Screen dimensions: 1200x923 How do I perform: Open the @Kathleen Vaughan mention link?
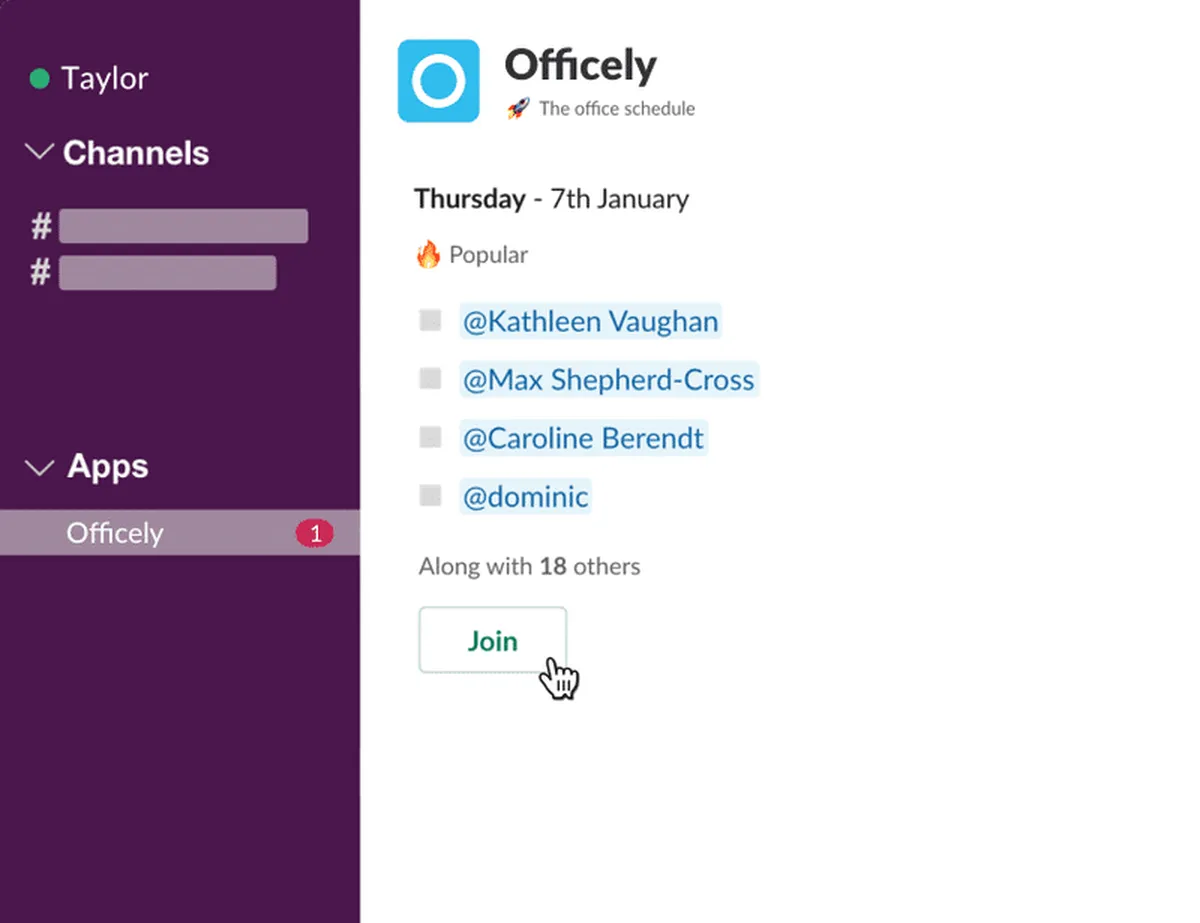click(590, 322)
